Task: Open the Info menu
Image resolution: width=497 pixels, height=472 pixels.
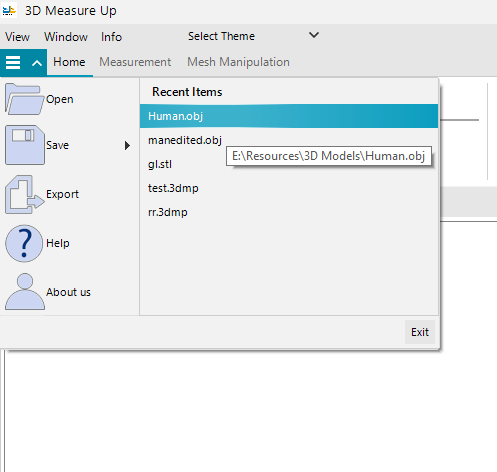Action: [x=111, y=37]
